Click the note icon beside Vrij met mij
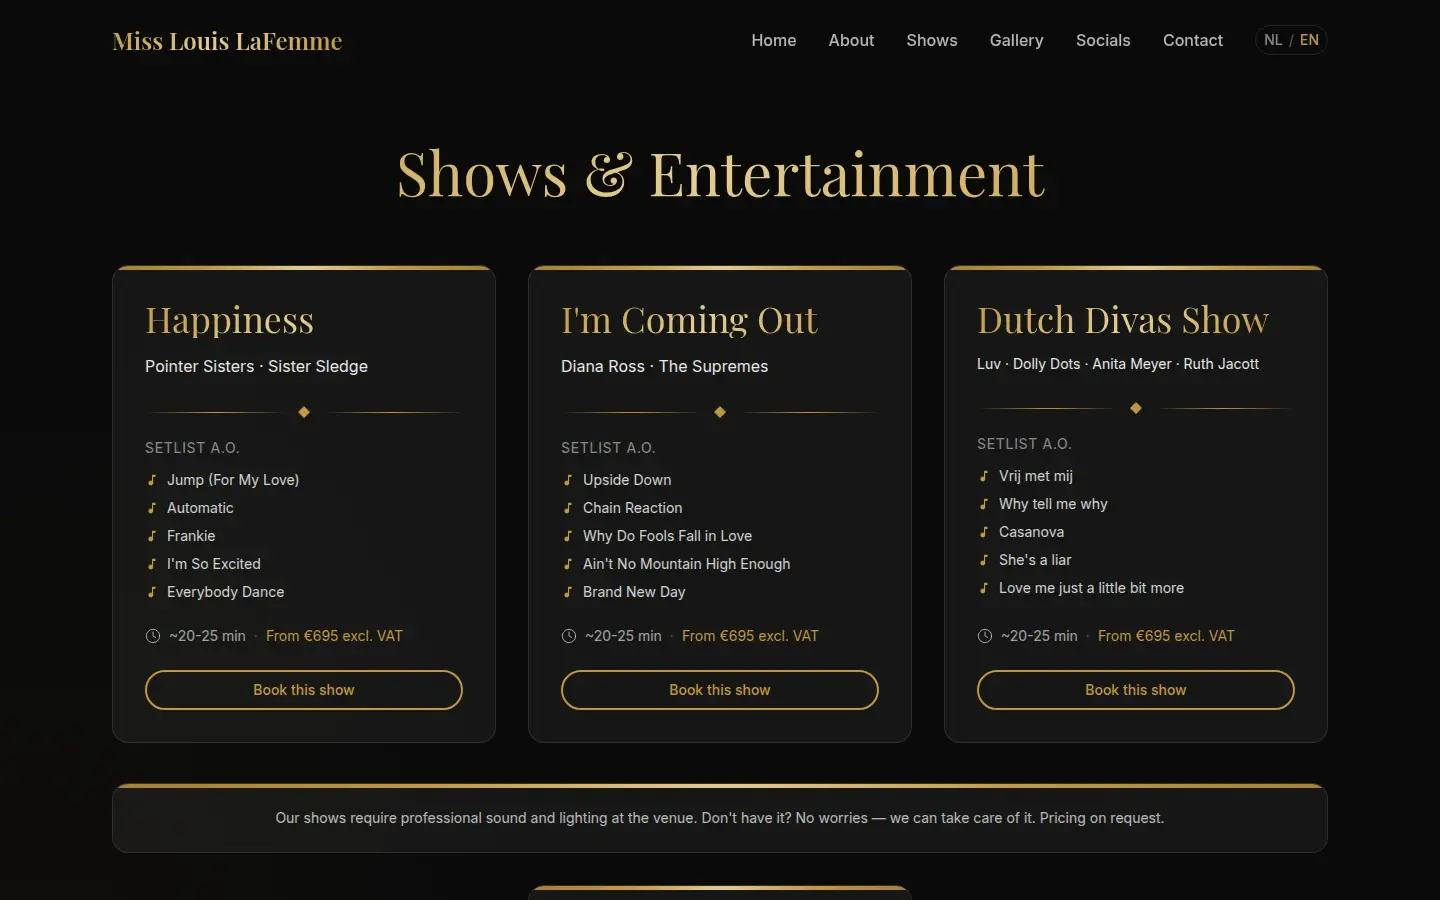The height and width of the screenshot is (900, 1440). pyautogui.click(x=984, y=476)
